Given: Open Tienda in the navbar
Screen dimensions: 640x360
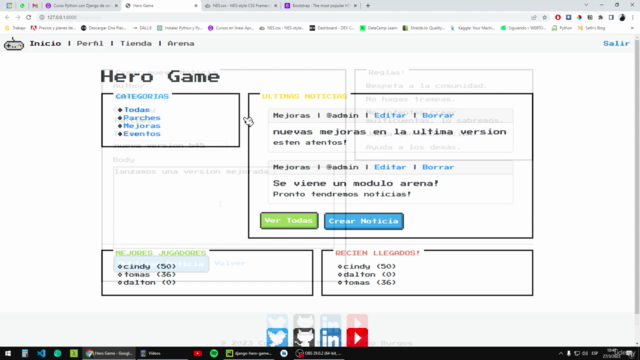Looking at the screenshot, I should pyautogui.click(x=136, y=43).
